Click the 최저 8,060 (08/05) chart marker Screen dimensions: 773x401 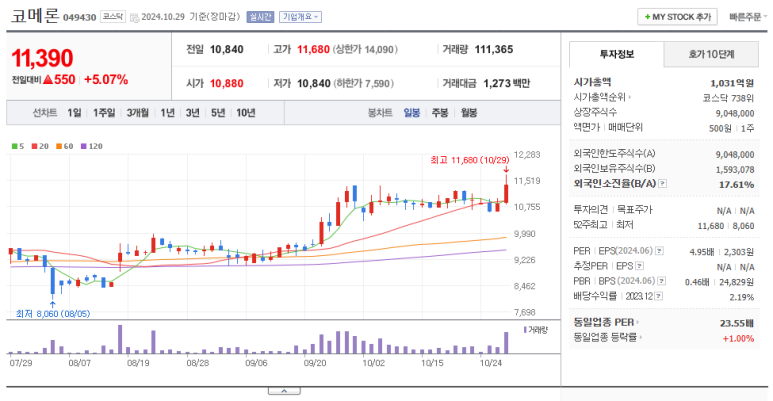53,314
